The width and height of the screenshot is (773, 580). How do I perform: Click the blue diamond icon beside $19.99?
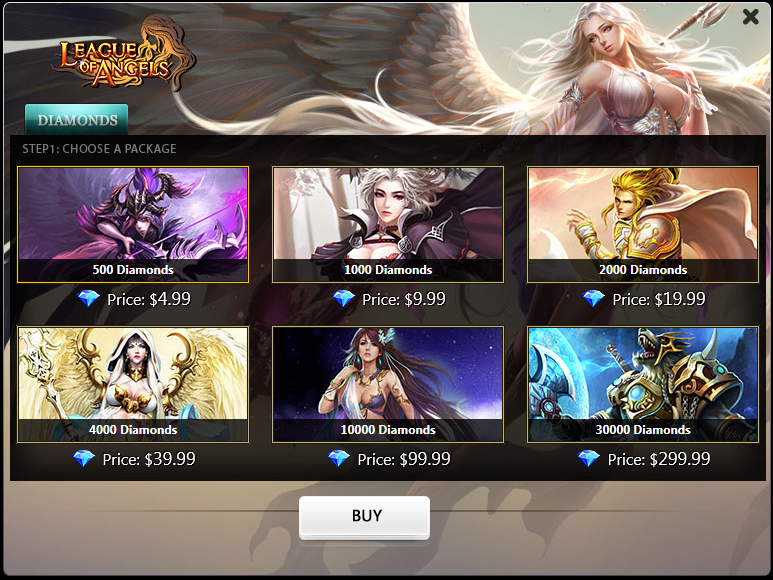[594, 299]
